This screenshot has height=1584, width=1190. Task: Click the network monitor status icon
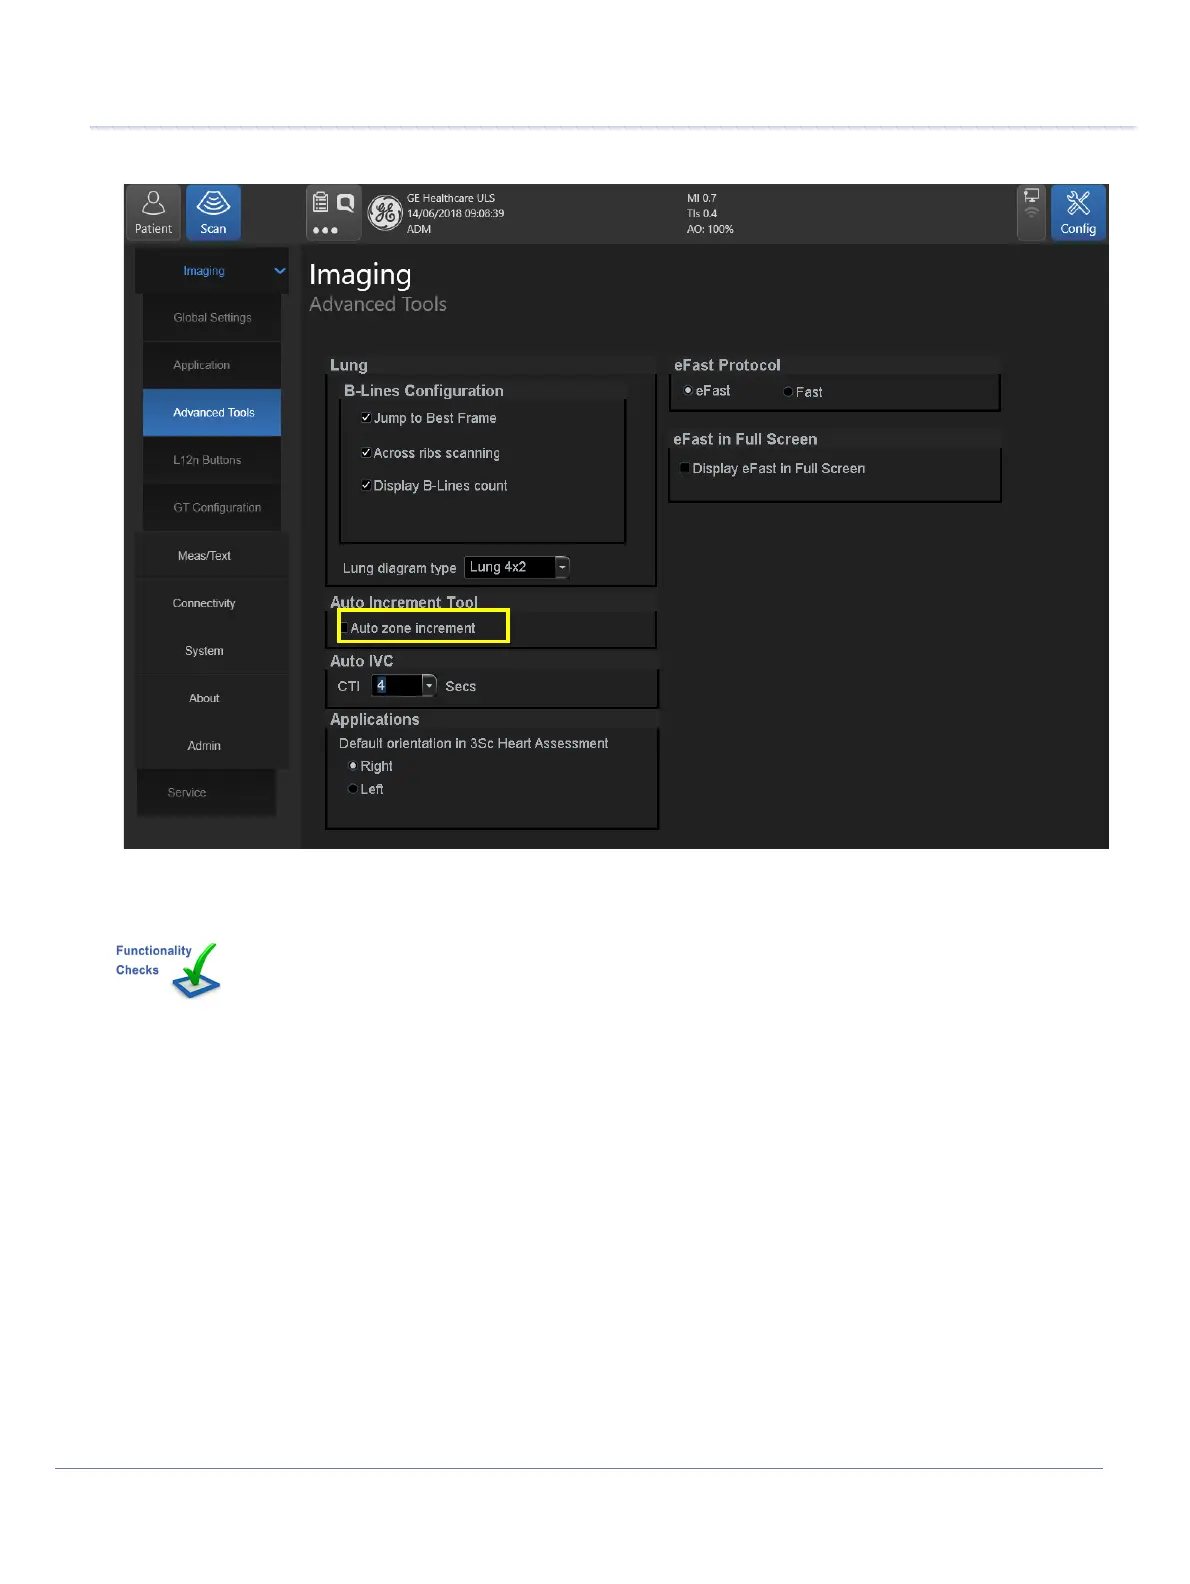tap(1031, 196)
